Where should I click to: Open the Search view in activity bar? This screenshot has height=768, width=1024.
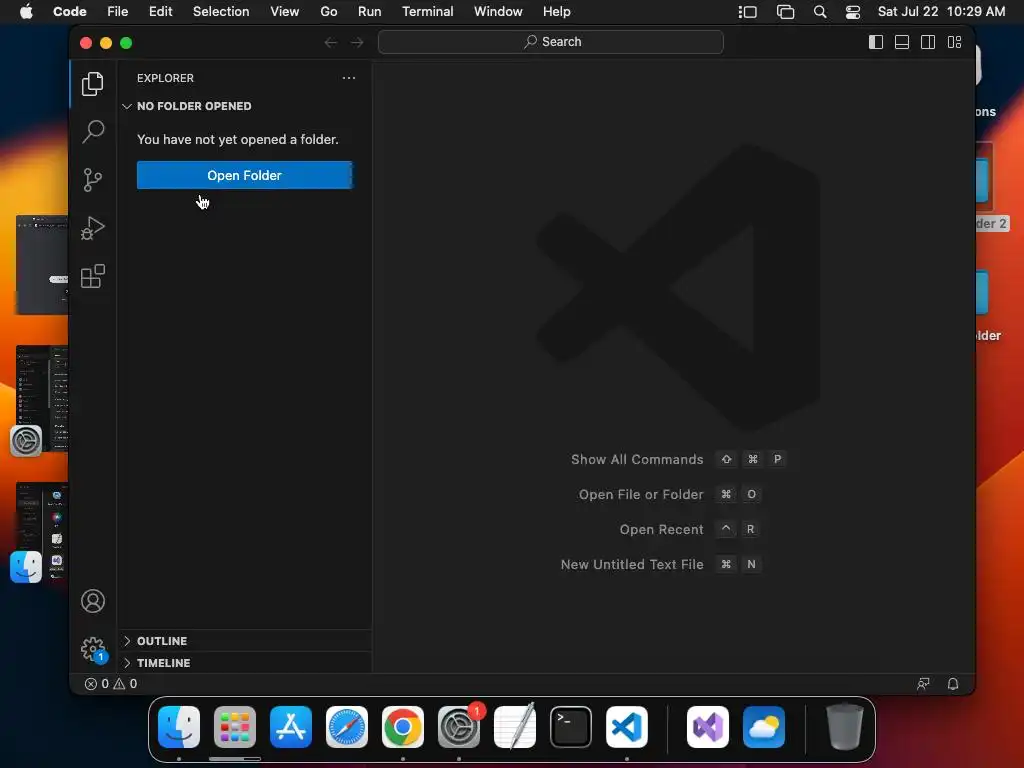[93, 131]
